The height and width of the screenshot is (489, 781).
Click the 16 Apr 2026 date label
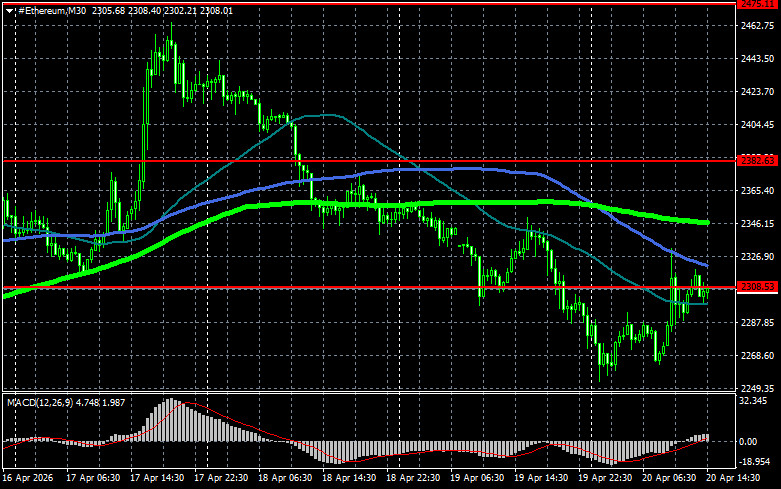click(x=28, y=478)
